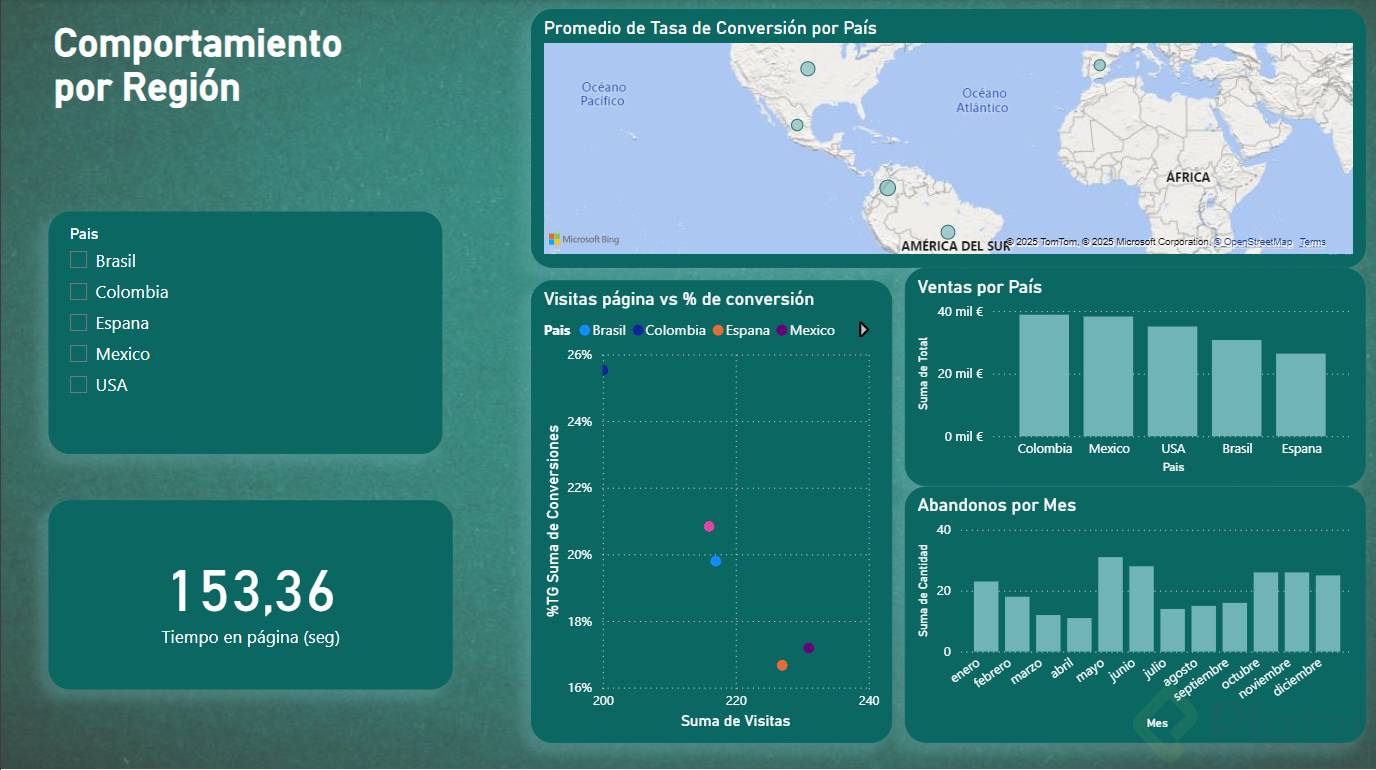The image size is (1376, 770).
Task: Select the USA checkbox in the Pais slicer
Action: 79,385
